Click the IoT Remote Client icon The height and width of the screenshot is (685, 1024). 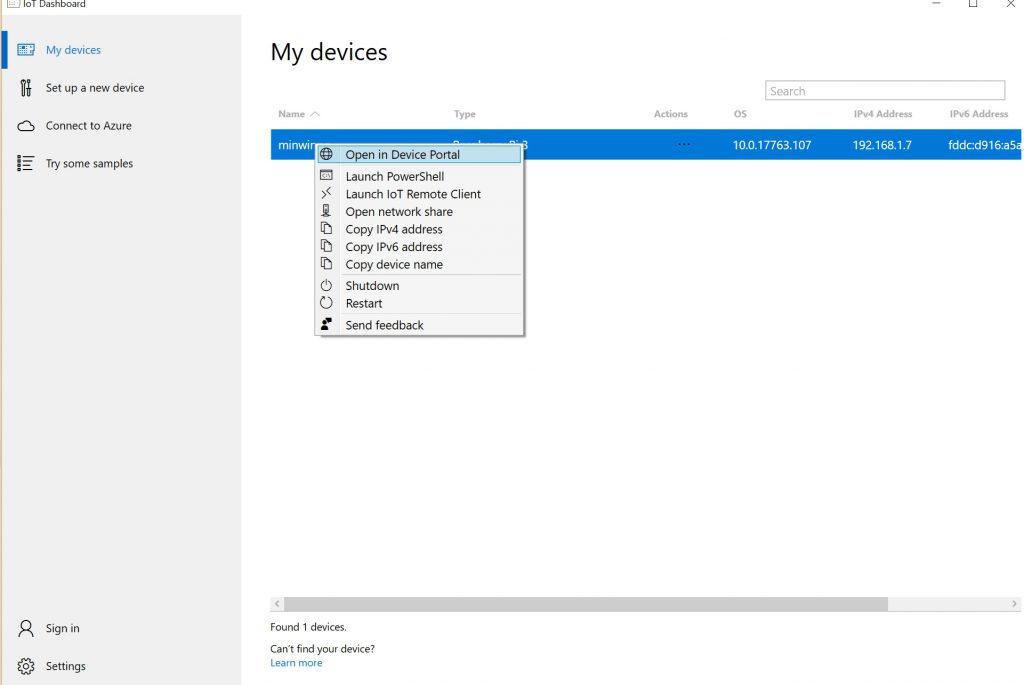point(326,193)
